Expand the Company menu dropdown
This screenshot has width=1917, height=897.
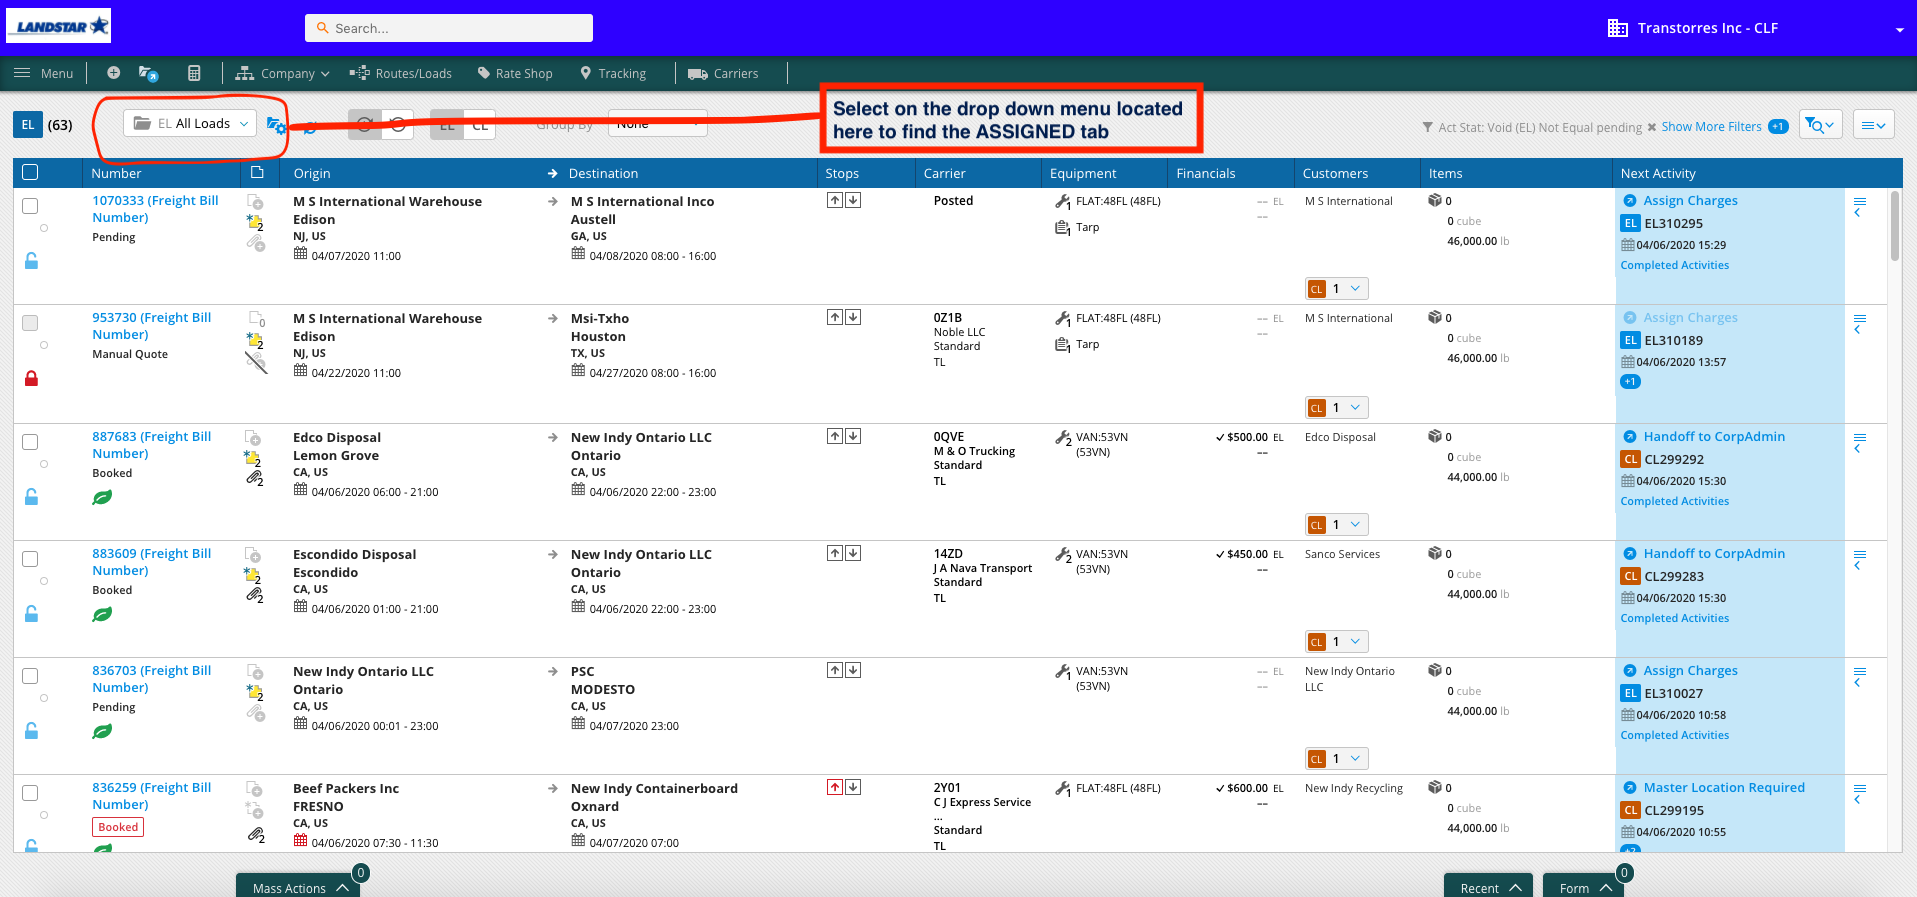tap(281, 73)
